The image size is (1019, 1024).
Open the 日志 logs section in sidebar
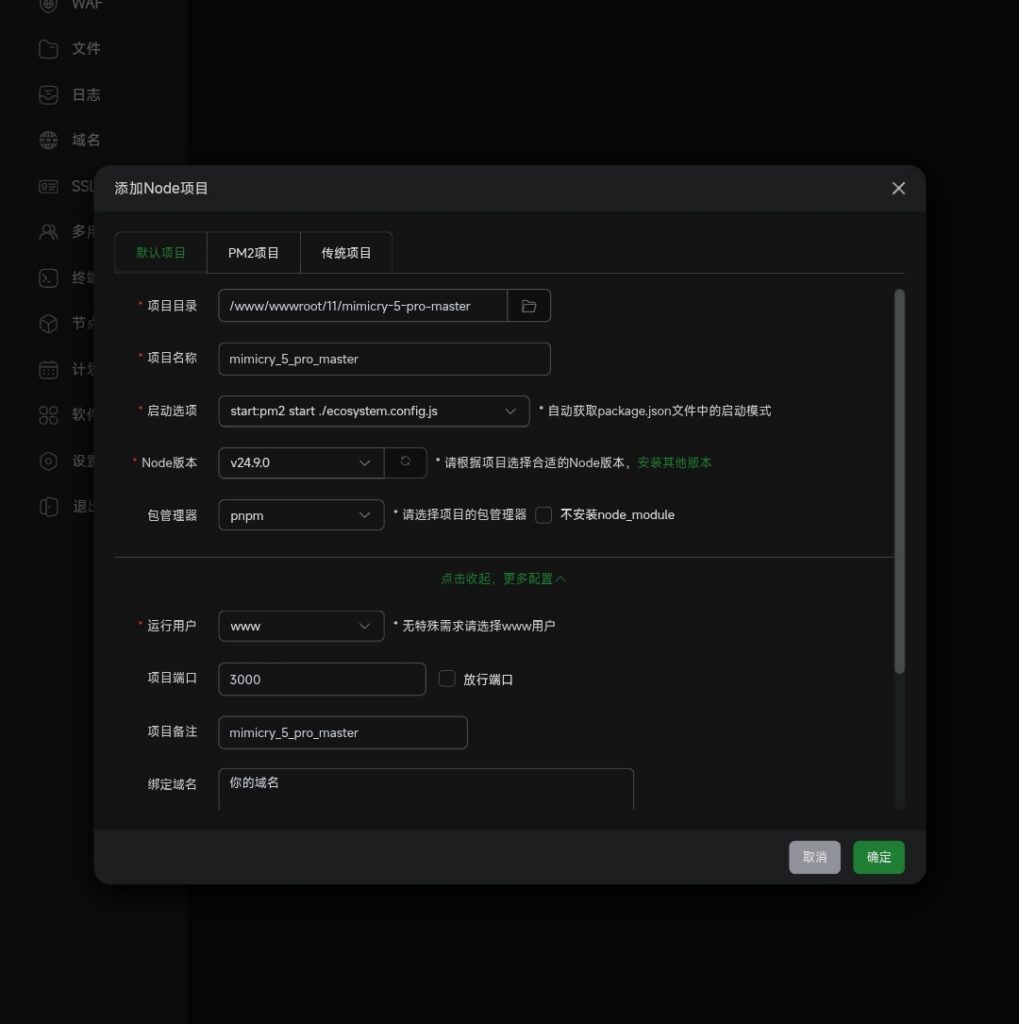pos(85,94)
